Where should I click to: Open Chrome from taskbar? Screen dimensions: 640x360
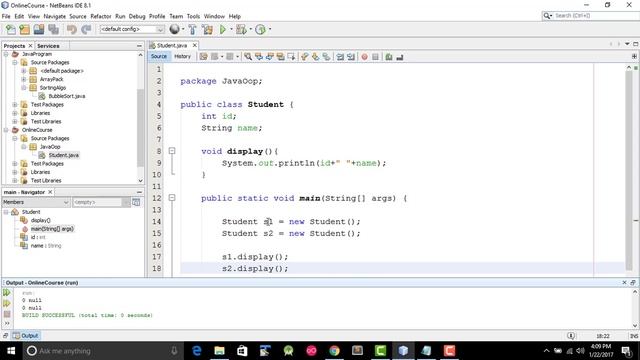(334, 351)
